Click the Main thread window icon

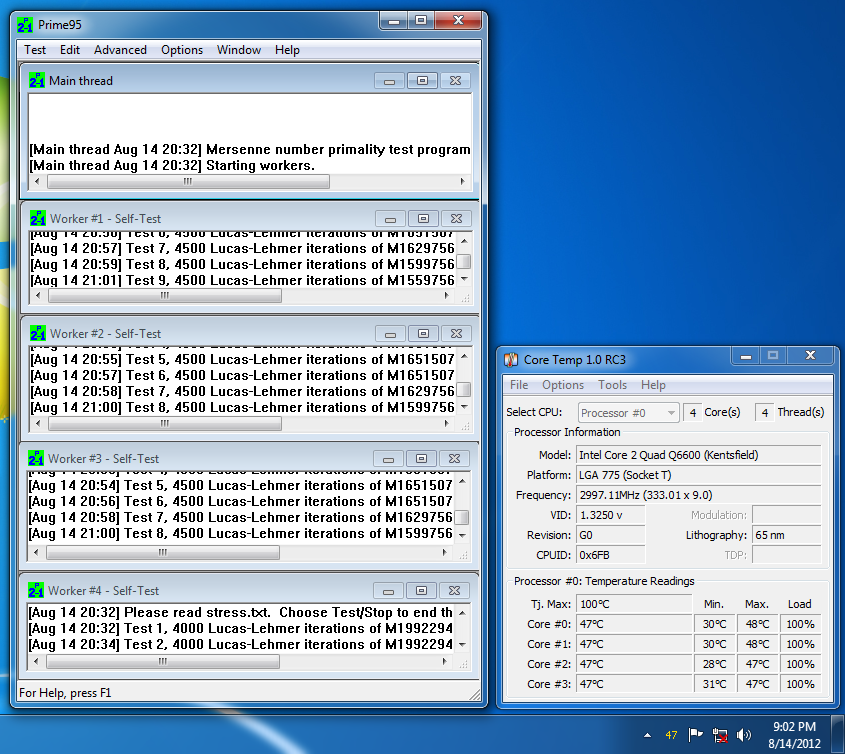37,80
